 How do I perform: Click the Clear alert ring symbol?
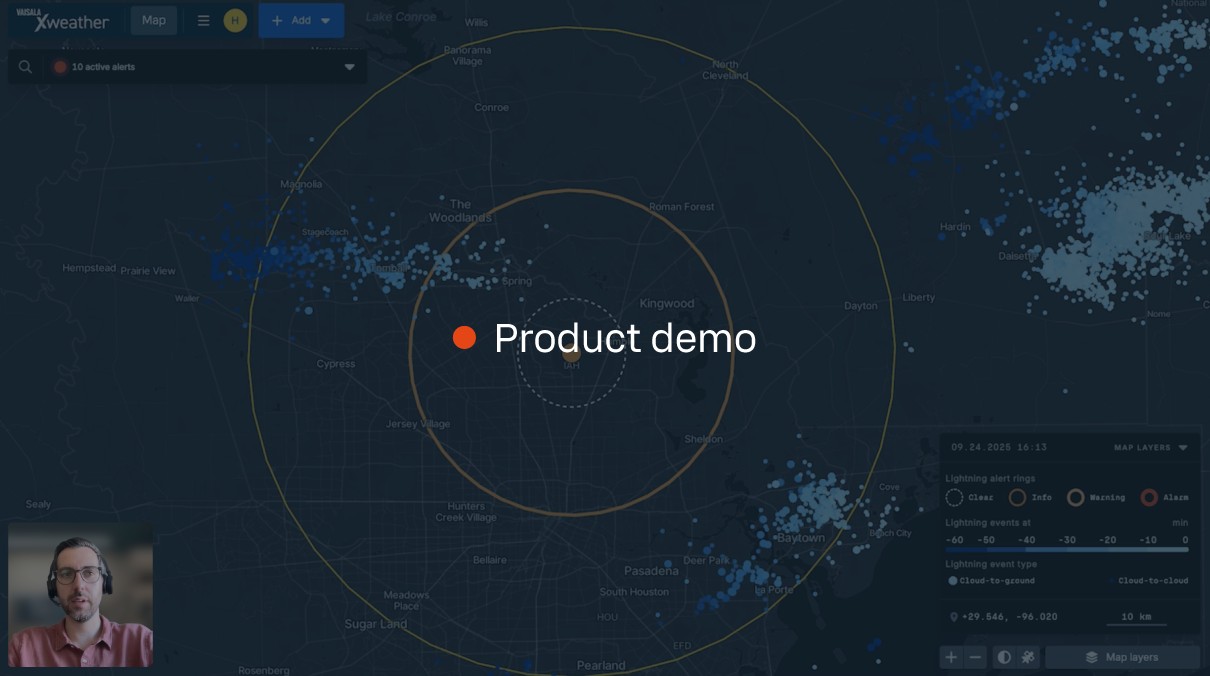click(954, 497)
